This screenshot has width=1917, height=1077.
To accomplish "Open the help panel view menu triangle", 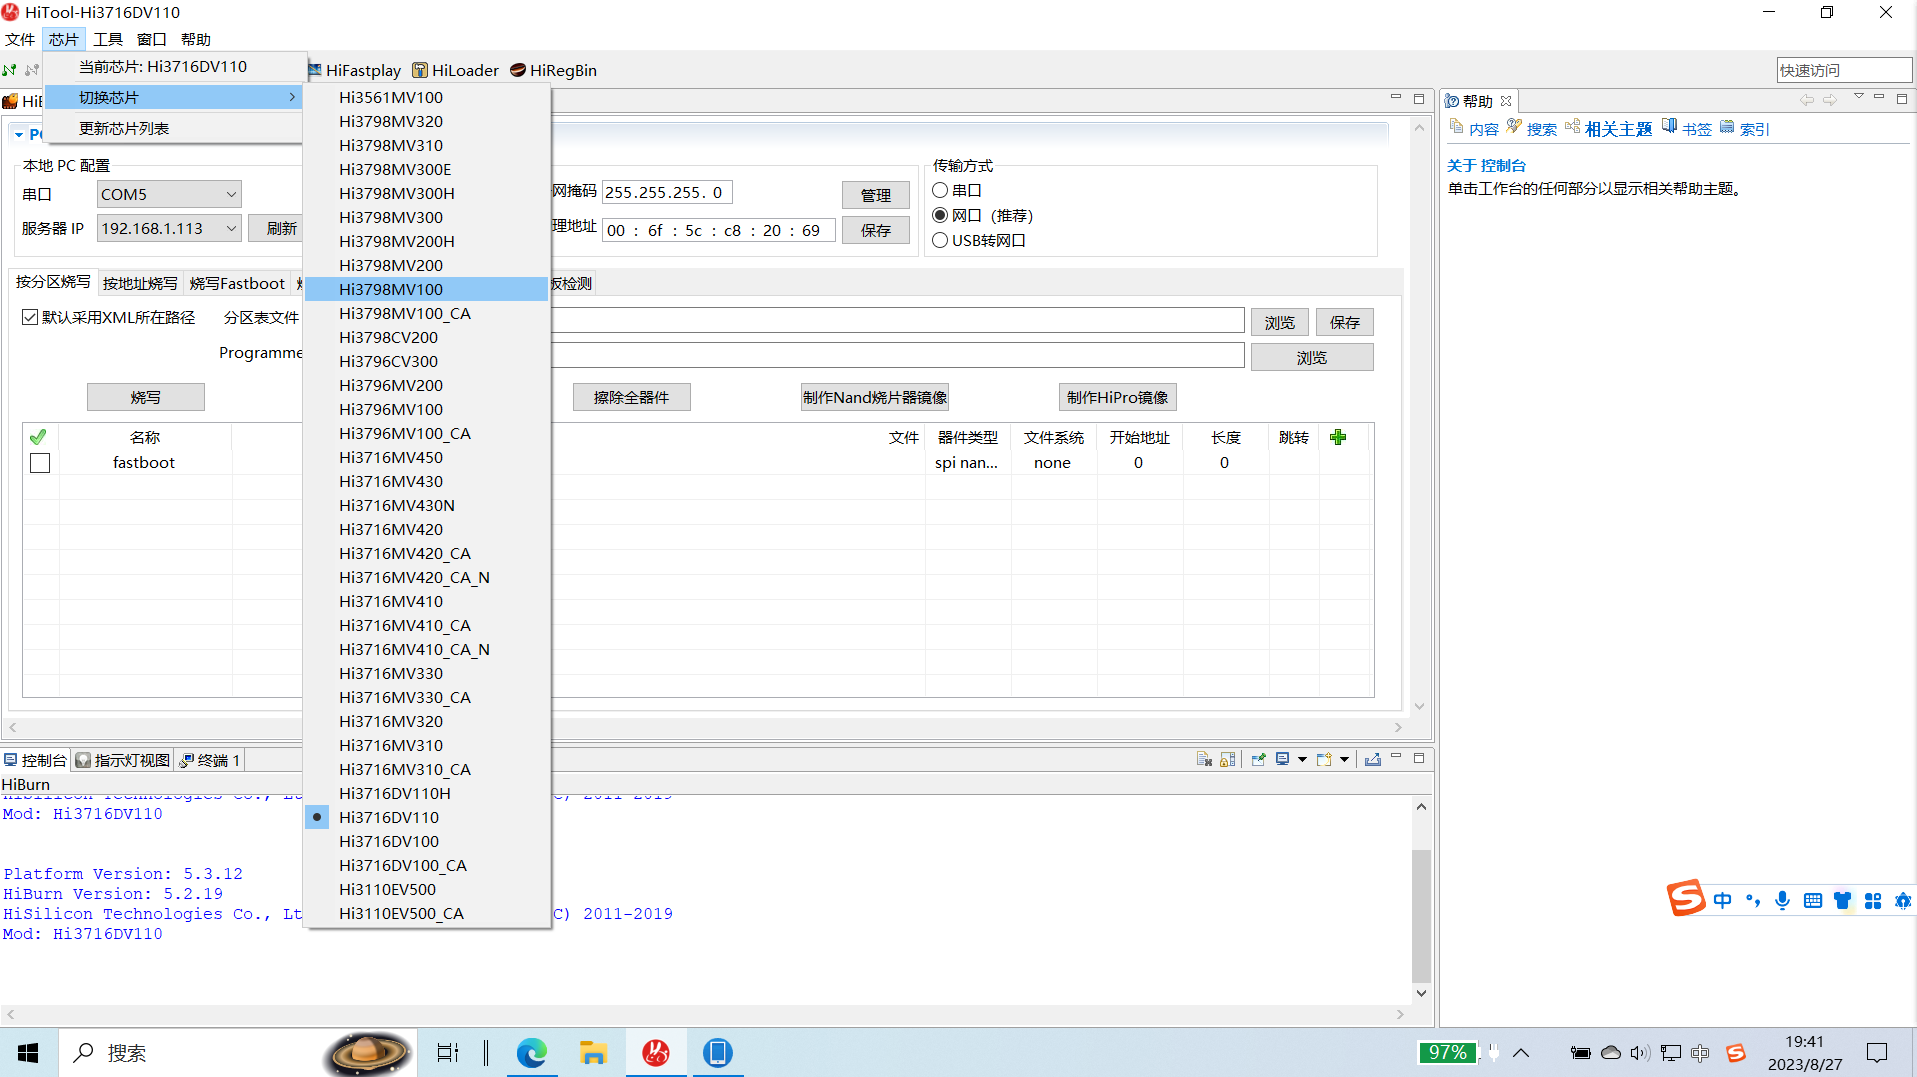I will (1859, 97).
